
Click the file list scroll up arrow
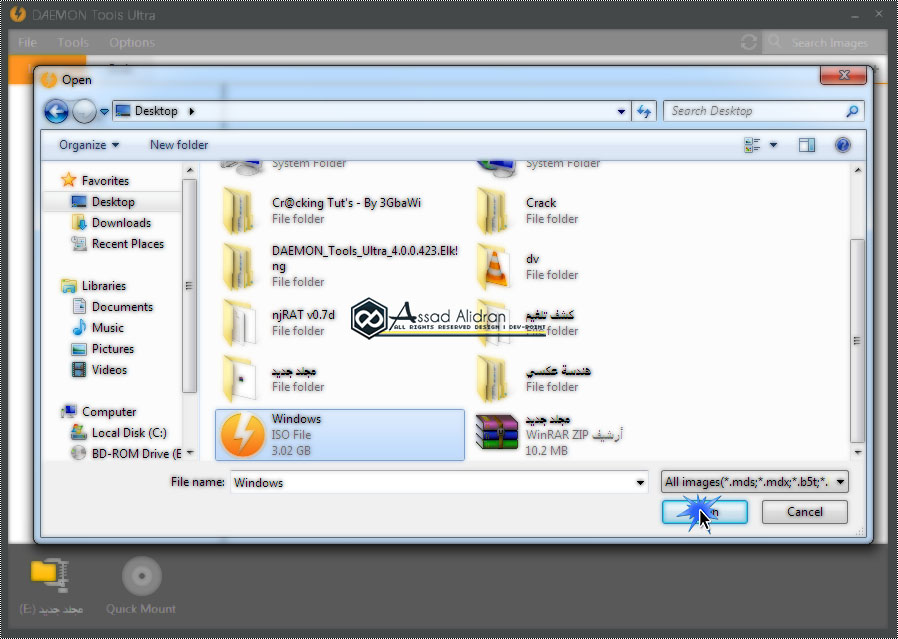click(x=857, y=170)
